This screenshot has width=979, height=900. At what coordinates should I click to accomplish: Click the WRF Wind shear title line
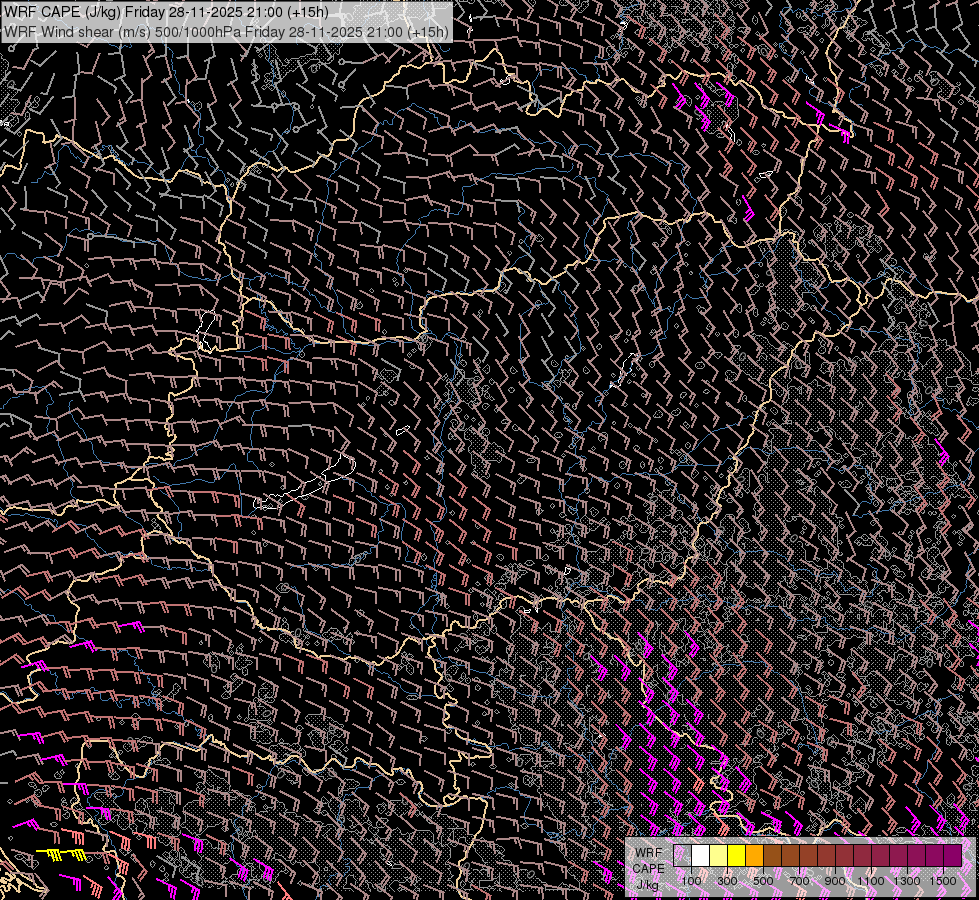[226, 31]
